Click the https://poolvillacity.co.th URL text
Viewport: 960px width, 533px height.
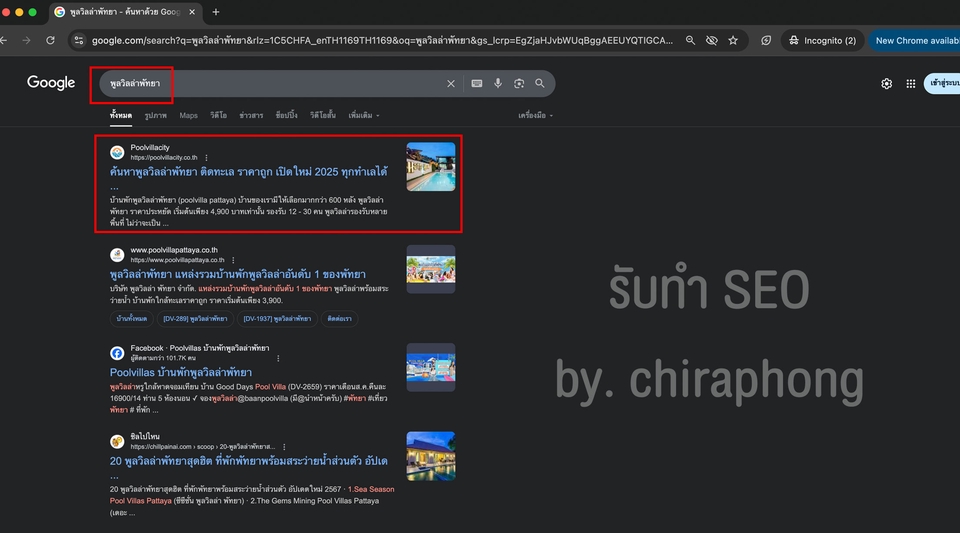163,157
